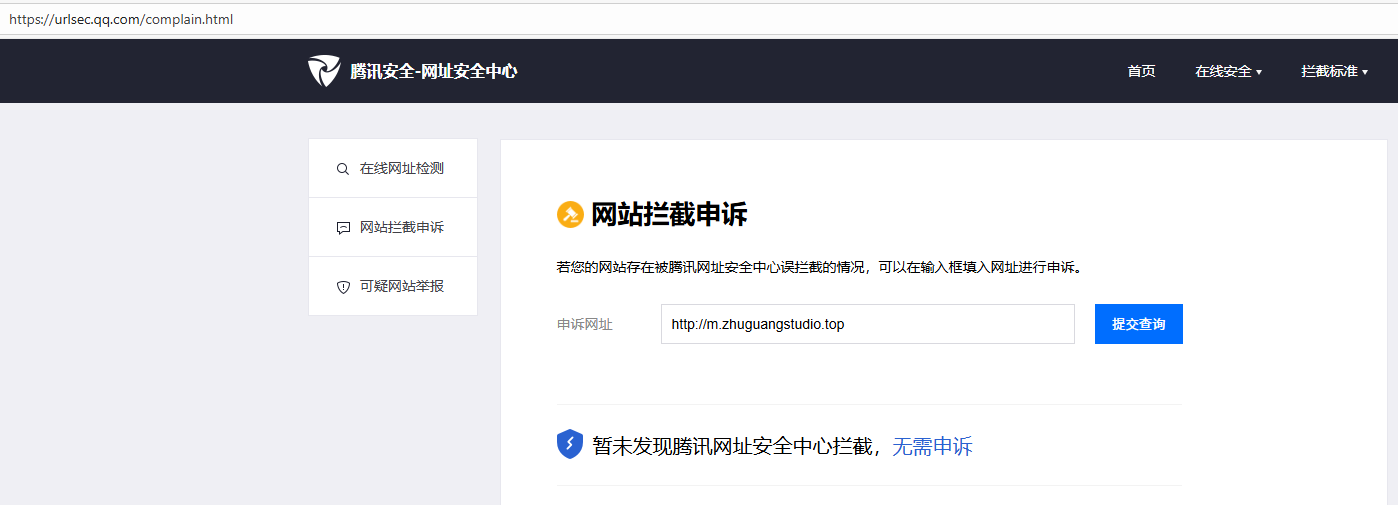Select 可疑网站举报 in the sidebar
Viewport: 1398px width, 505px height.
(393, 286)
